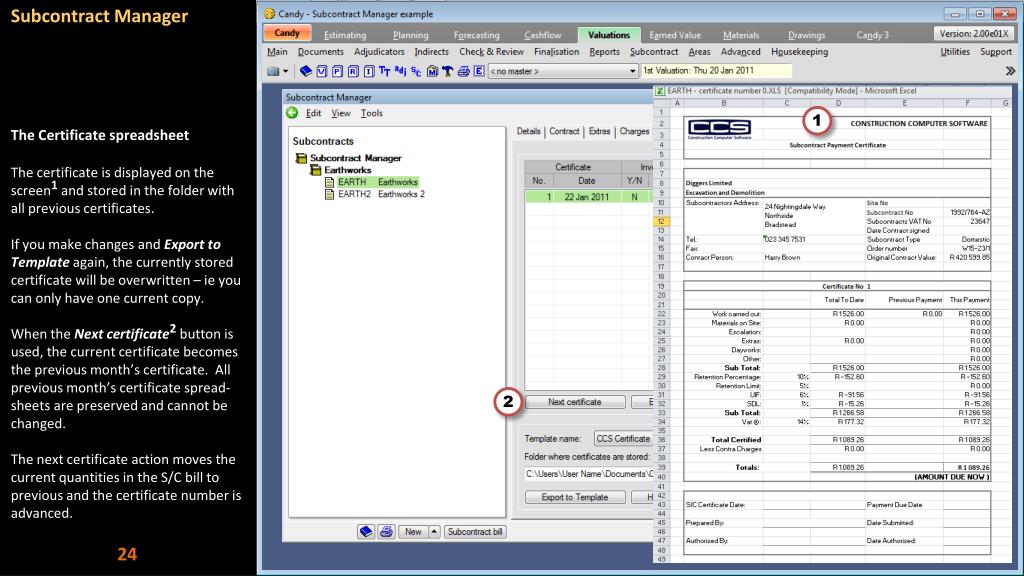Click the TT text icon in the toolbar
The height and width of the screenshot is (576, 1024).
(x=385, y=71)
